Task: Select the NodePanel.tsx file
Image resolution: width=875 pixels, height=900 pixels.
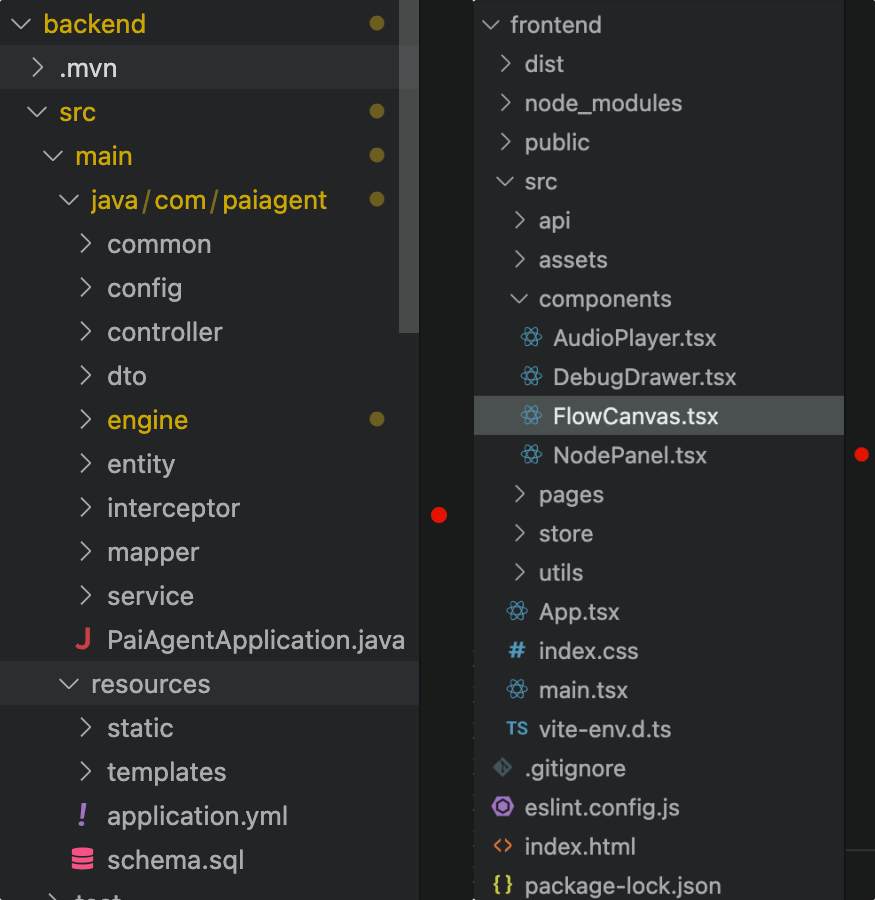Action: click(629, 455)
